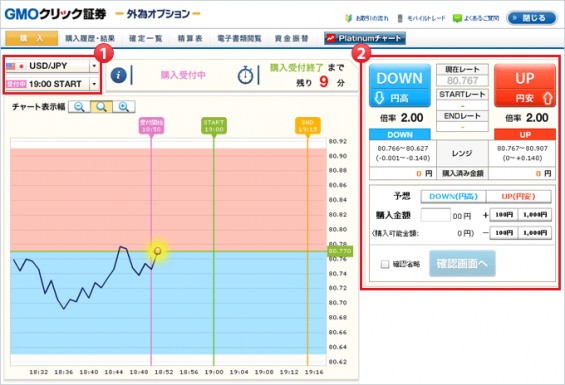Click the 閉じる close button

(531, 18)
